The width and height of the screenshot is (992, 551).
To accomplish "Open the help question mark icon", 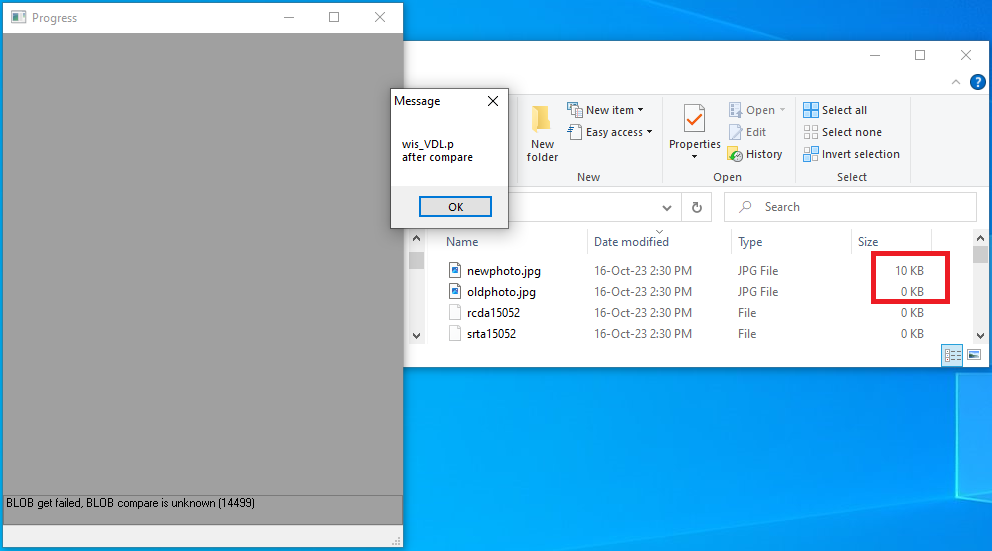I will pos(977,82).
